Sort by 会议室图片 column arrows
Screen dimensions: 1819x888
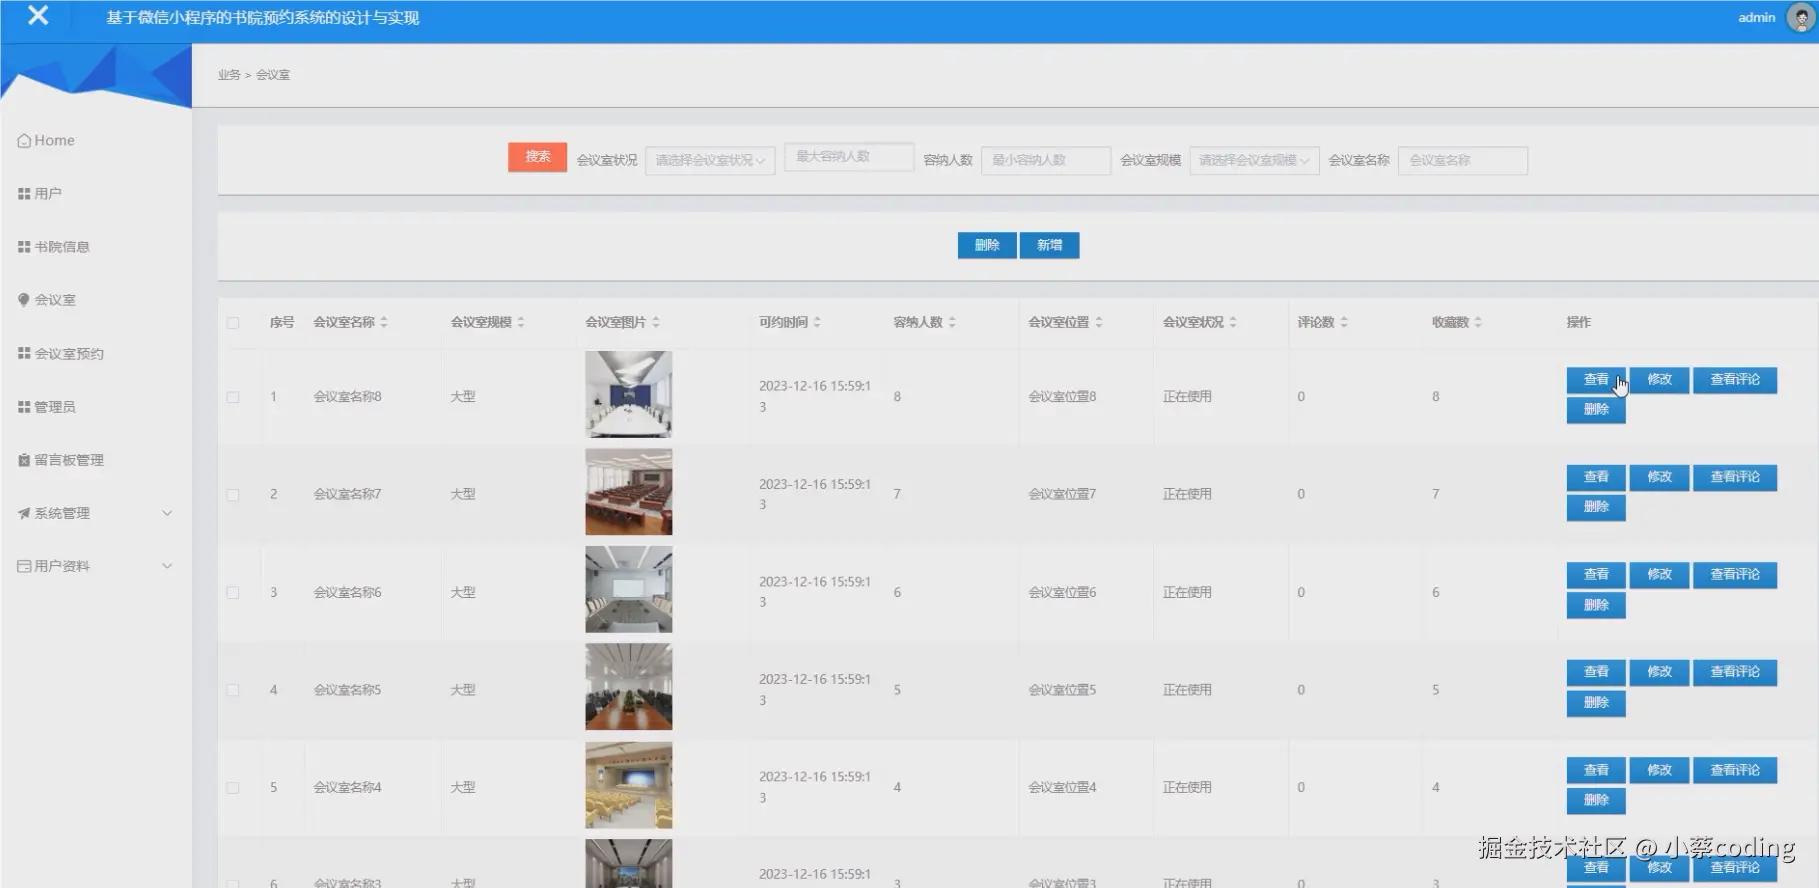point(656,322)
